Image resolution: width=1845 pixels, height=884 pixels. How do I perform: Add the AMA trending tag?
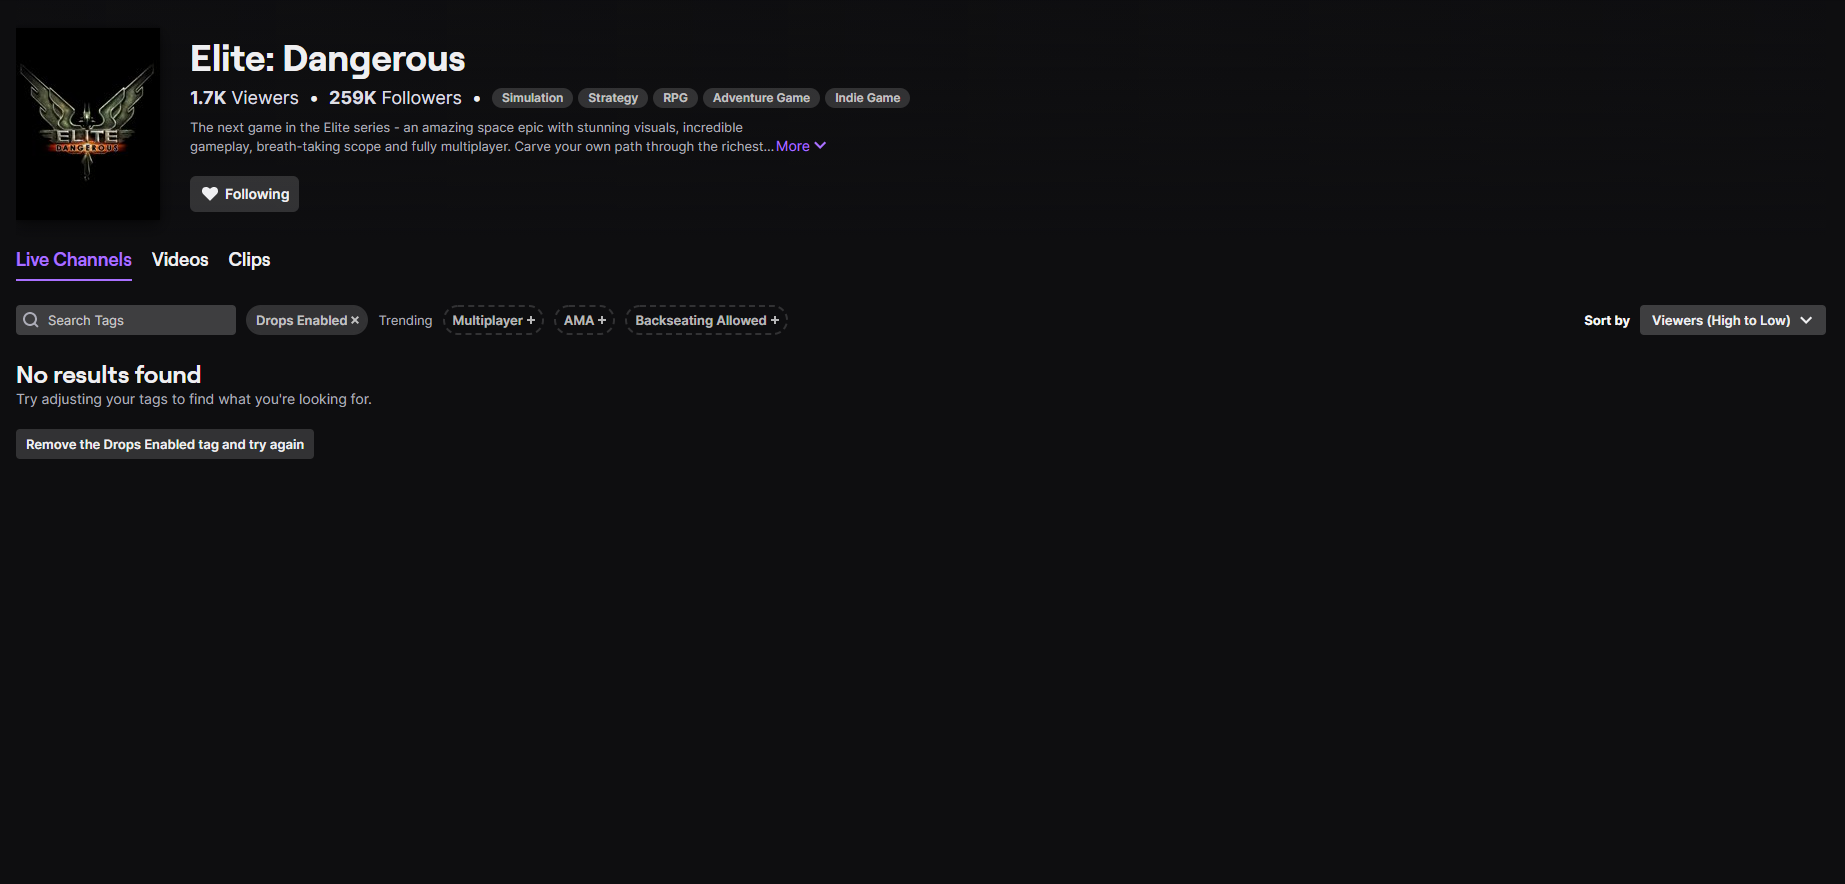(x=584, y=320)
